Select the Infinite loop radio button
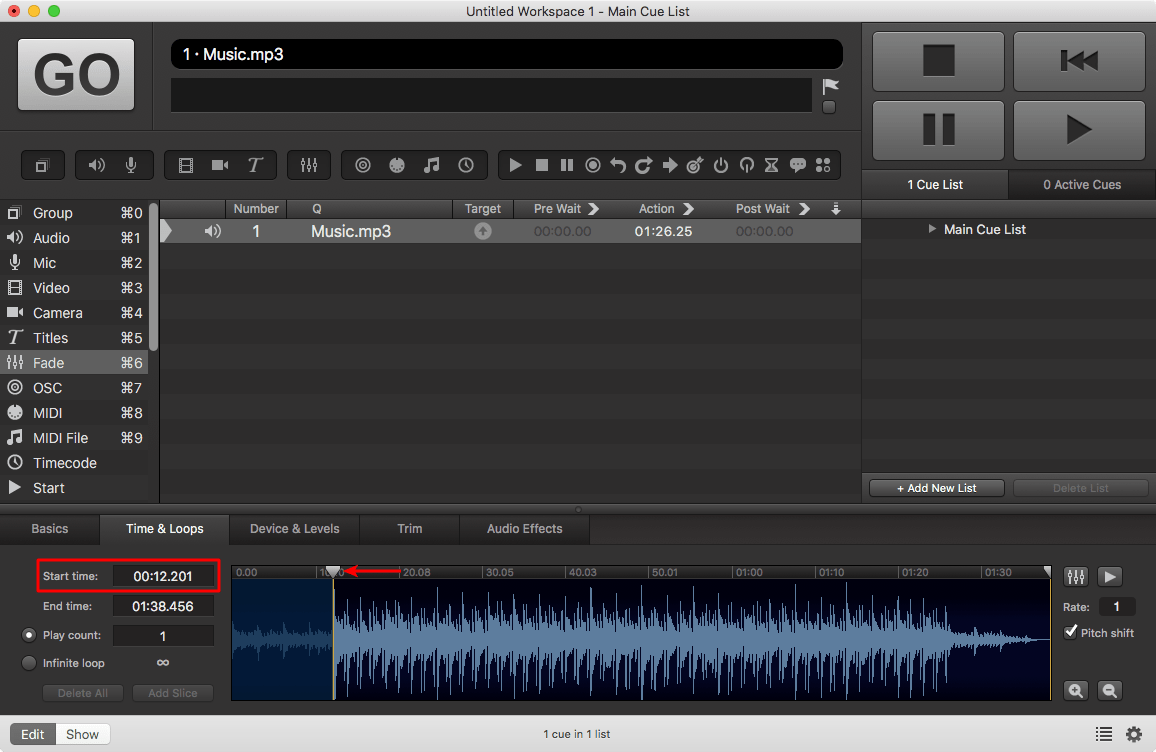 (29, 663)
